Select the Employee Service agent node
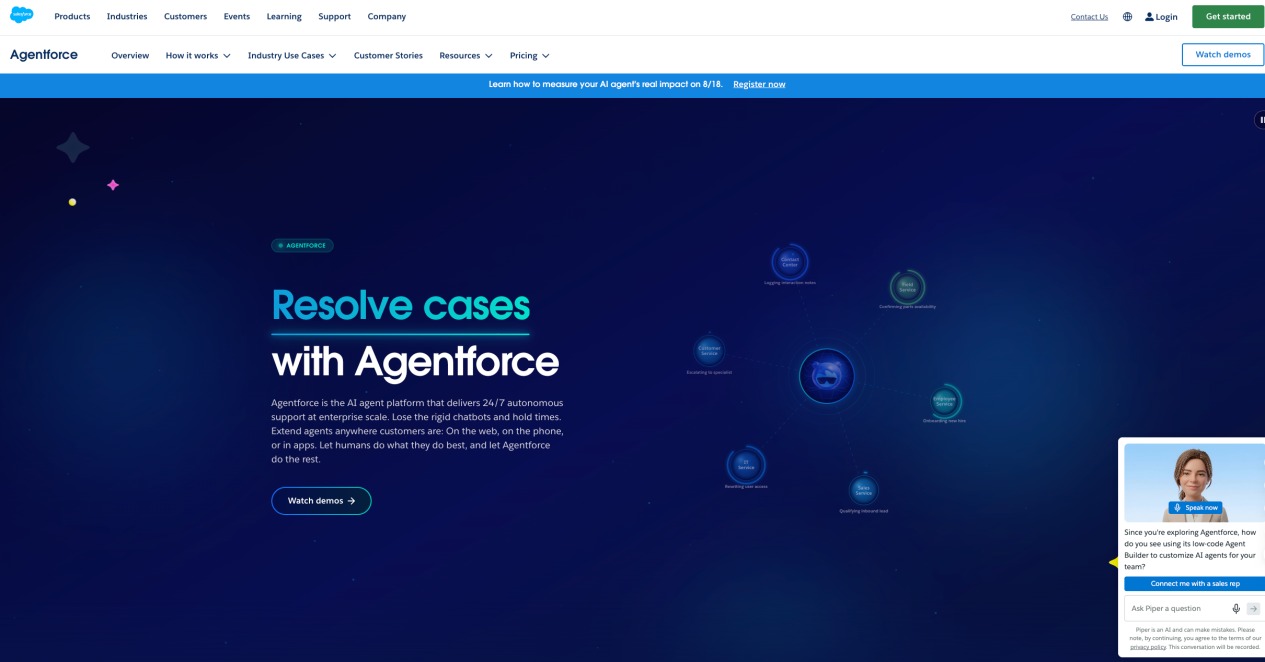 click(944, 401)
